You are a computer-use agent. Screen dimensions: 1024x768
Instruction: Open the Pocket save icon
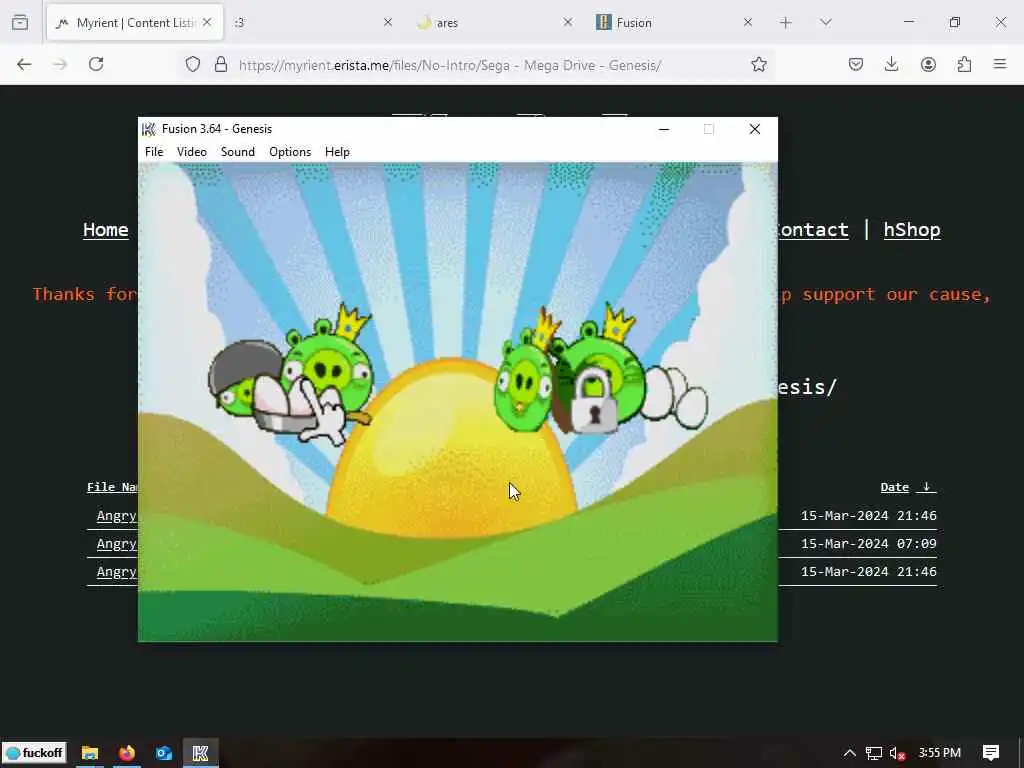(856, 64)
